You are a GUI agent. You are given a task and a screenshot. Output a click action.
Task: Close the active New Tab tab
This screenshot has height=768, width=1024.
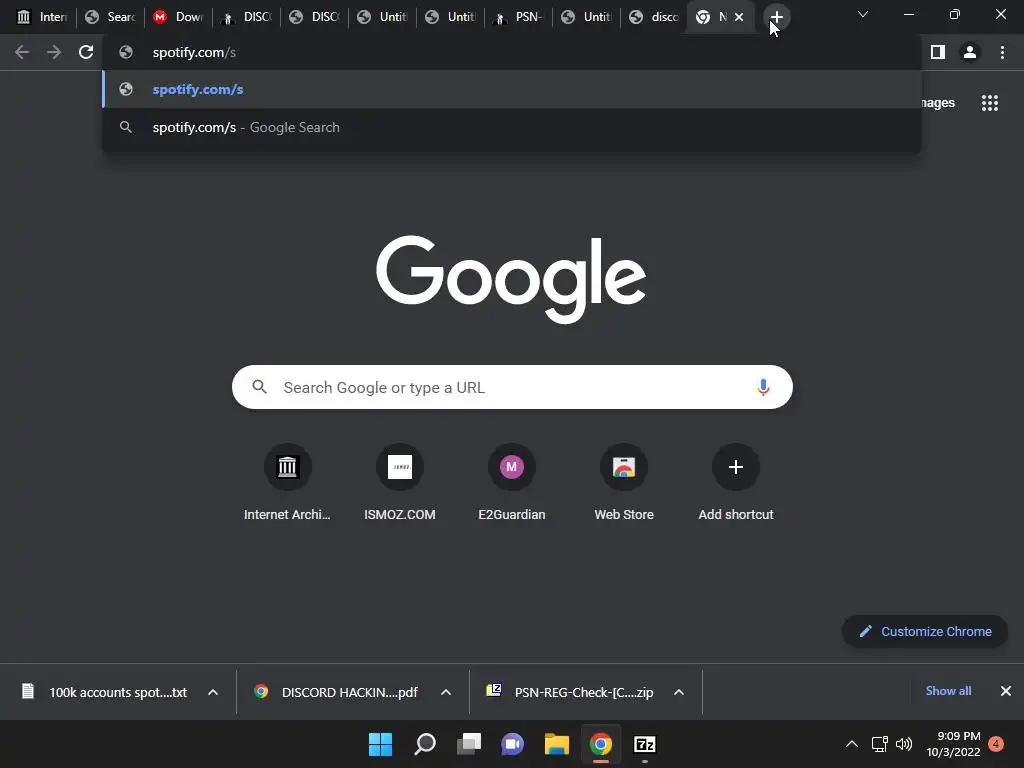(x=739, y=17)
